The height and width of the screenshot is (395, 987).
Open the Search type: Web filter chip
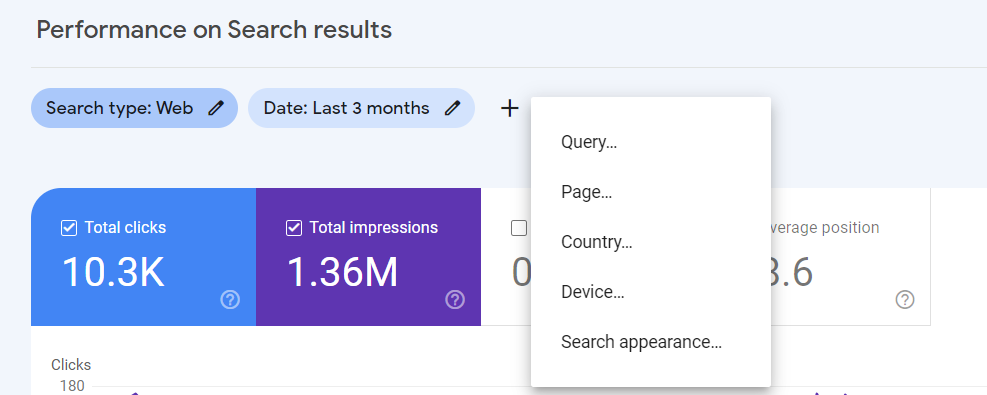point(134,108)
